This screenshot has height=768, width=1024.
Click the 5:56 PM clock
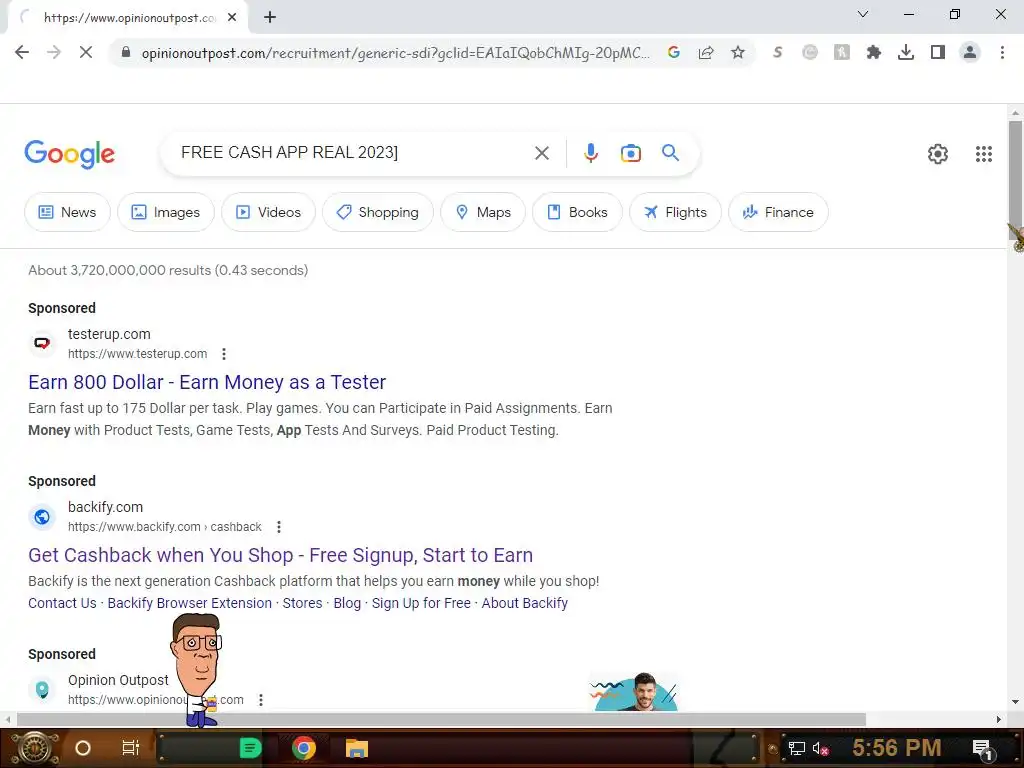[x=897, y=748]
